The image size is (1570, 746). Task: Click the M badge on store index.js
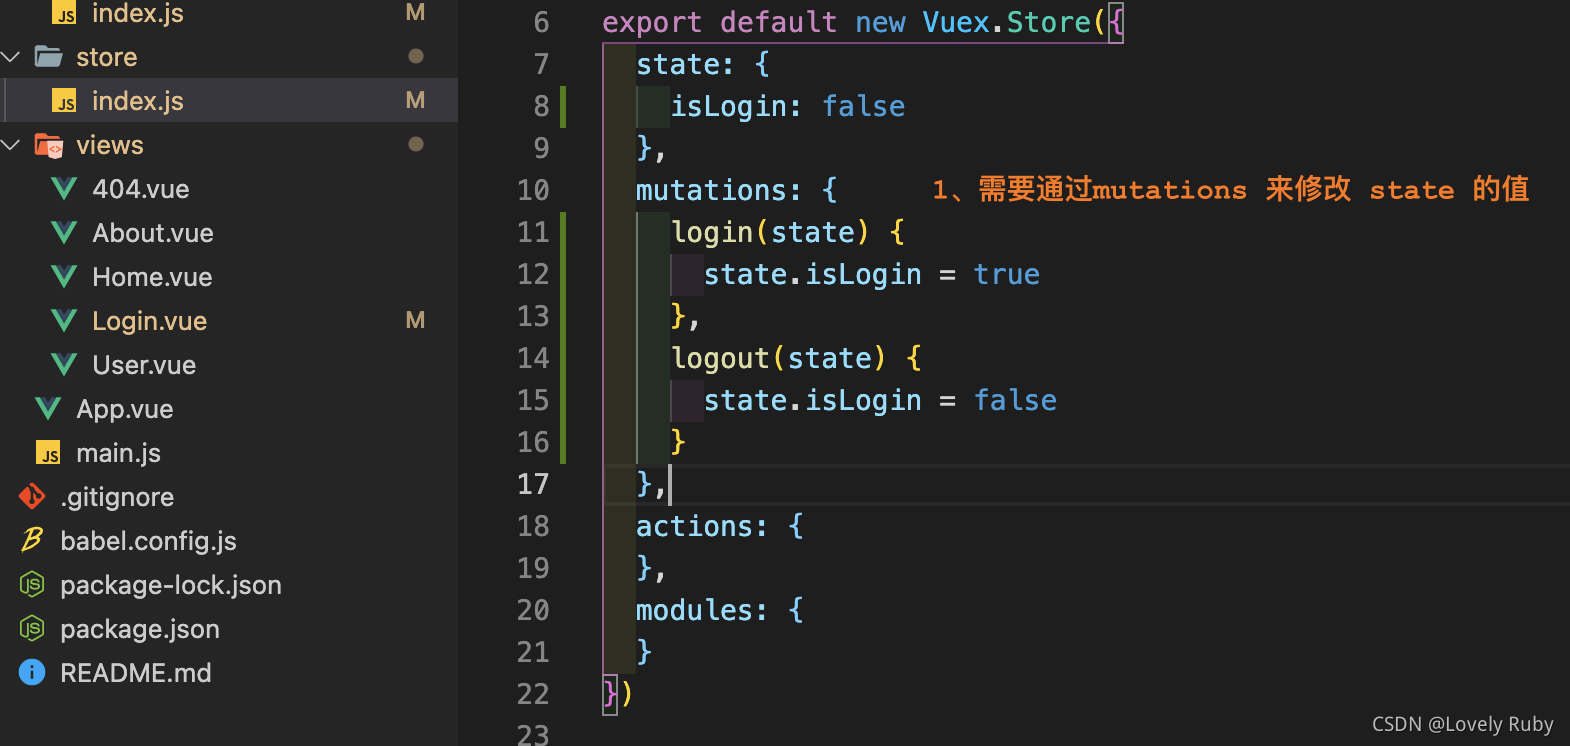[x=415, y=100]
